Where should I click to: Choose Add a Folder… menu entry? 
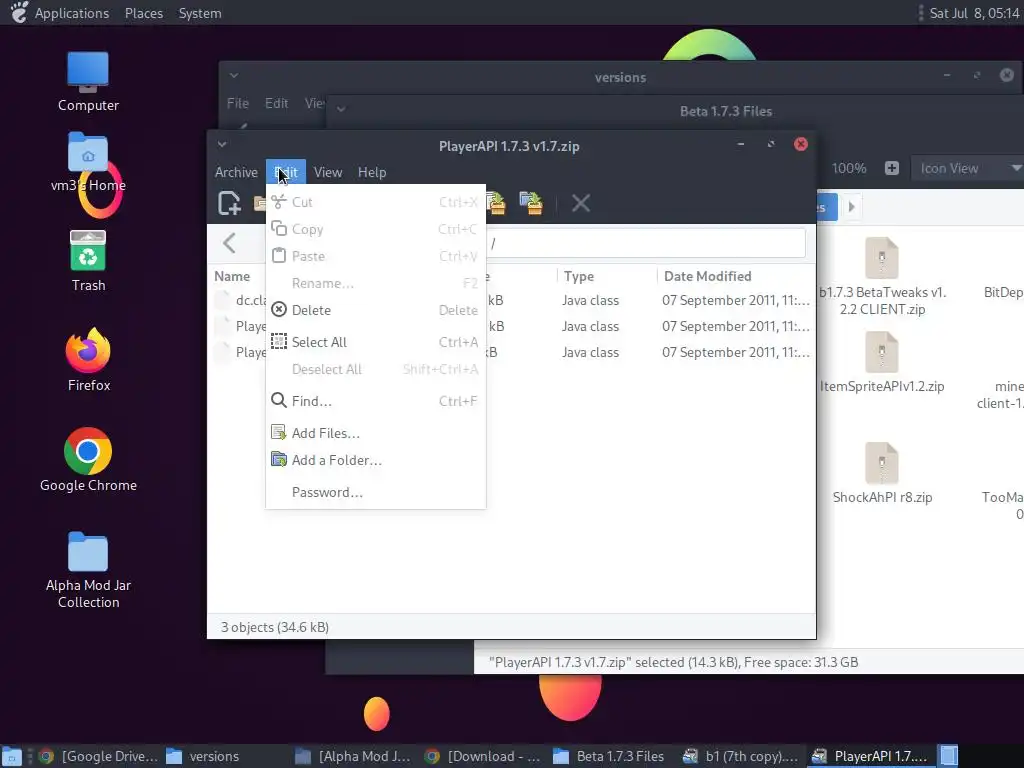(376, 460)
